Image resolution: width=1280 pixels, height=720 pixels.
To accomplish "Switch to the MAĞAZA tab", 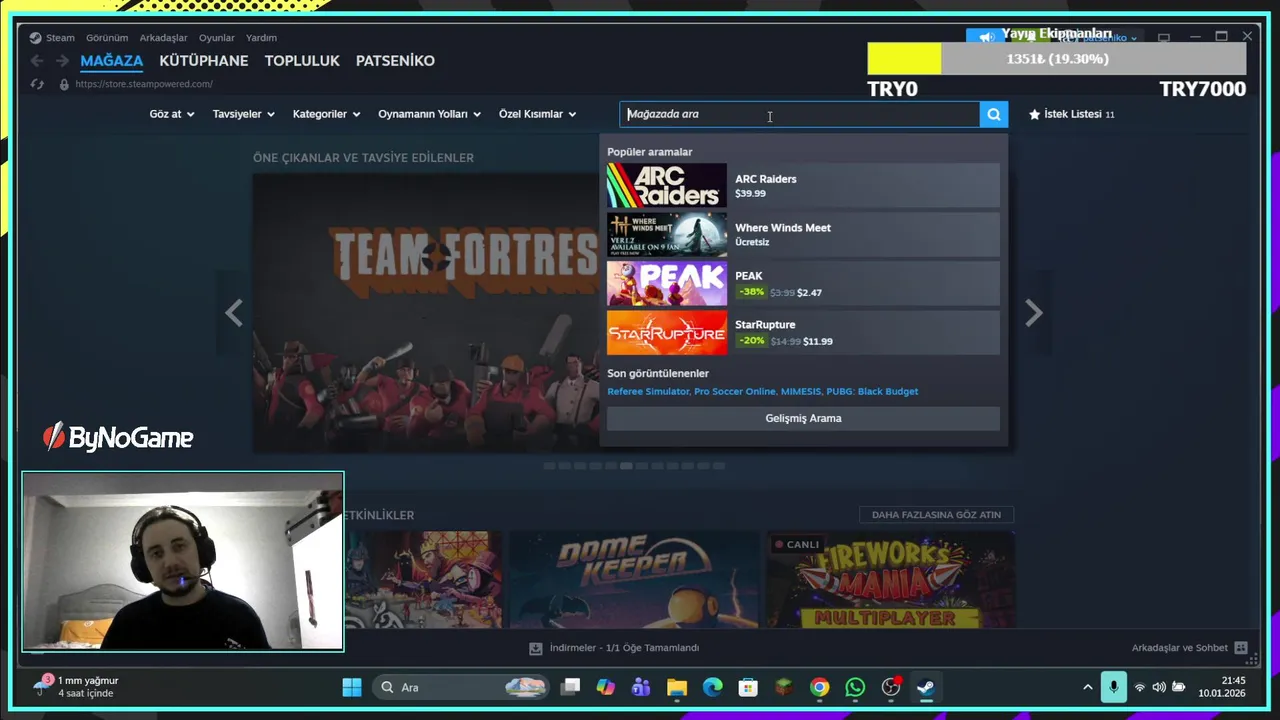I will (x=112, y=61).
